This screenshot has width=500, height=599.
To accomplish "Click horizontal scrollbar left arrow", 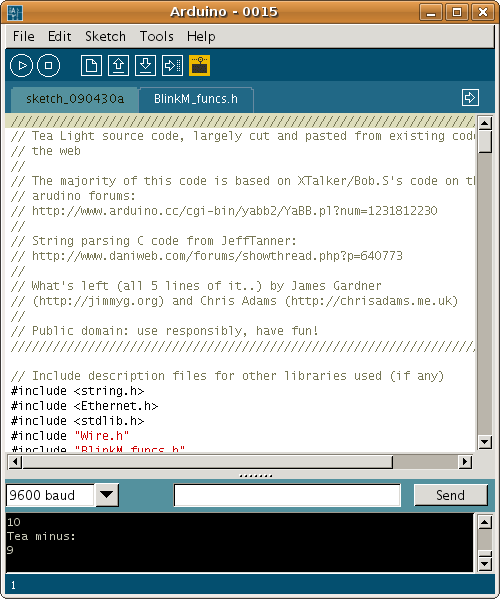I will click(15, 462).
